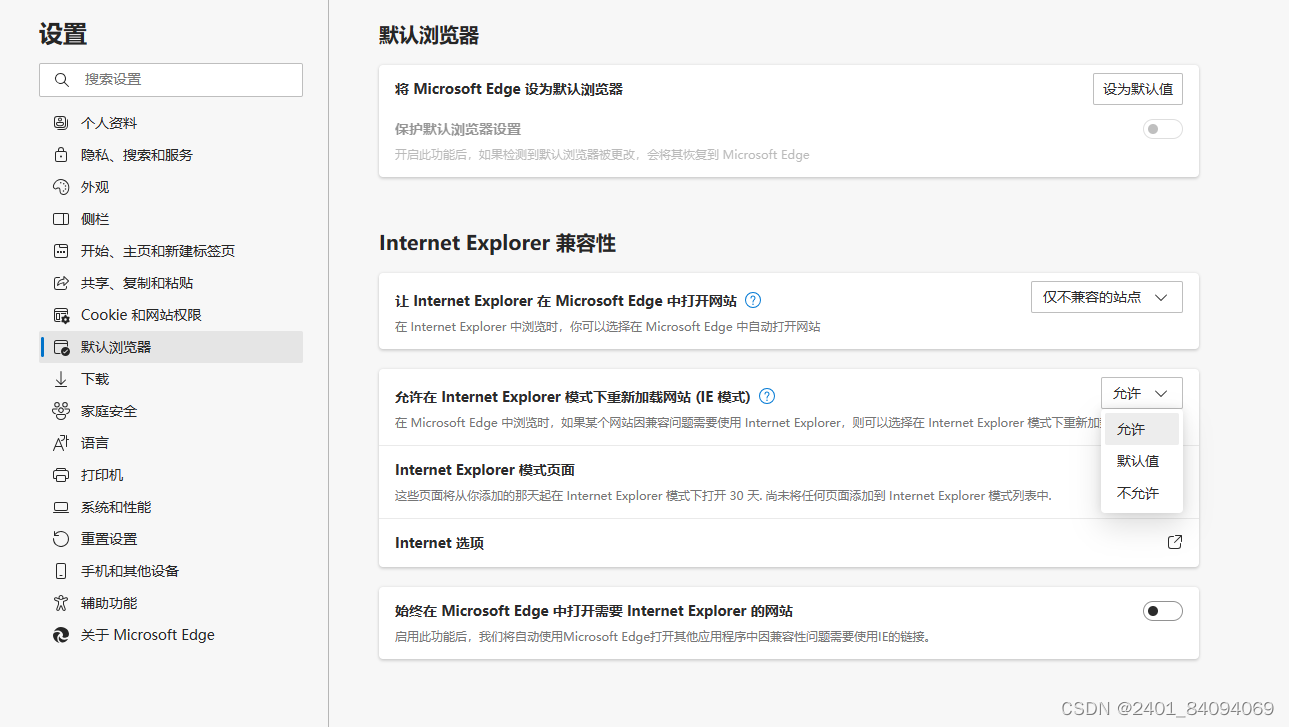
Task: Click the 打印机 printer icon
Action: 61,475
